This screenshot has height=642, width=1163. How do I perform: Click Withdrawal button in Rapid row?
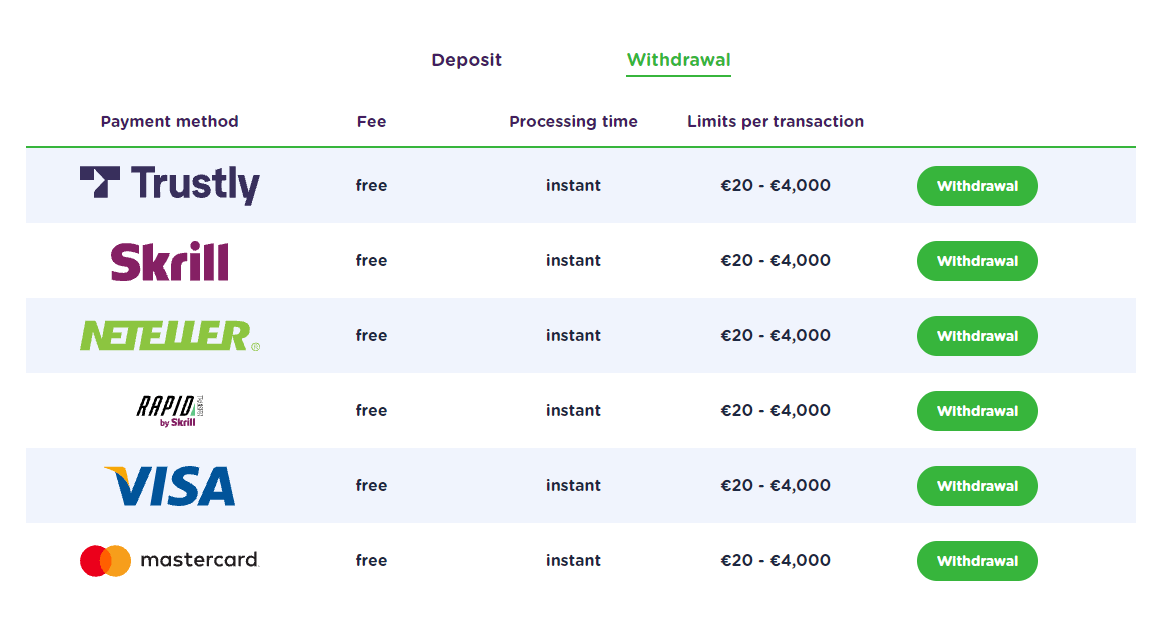coord(977,411)
